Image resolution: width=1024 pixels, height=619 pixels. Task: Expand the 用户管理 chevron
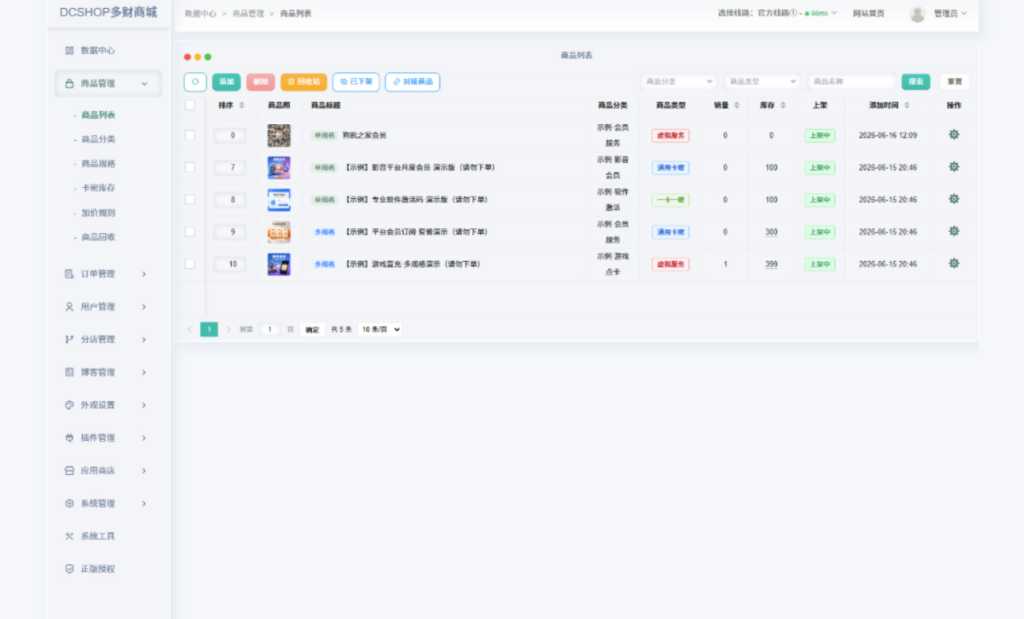[x=144, y=307]
